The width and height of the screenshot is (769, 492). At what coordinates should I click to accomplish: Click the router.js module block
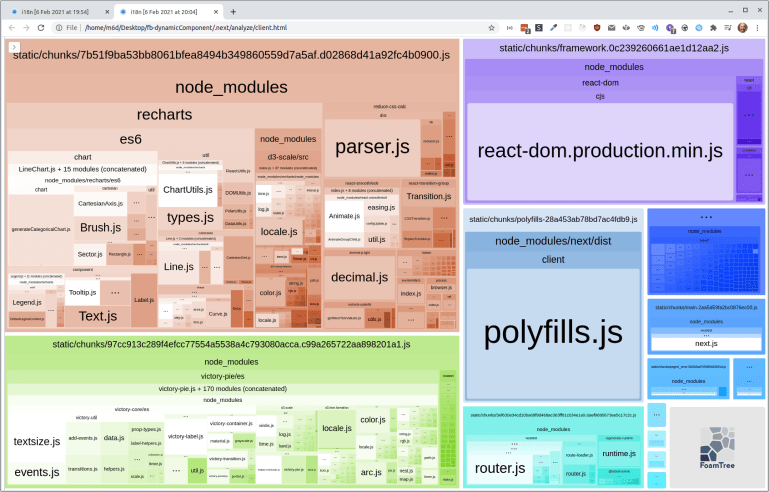(x=500, y=468)
